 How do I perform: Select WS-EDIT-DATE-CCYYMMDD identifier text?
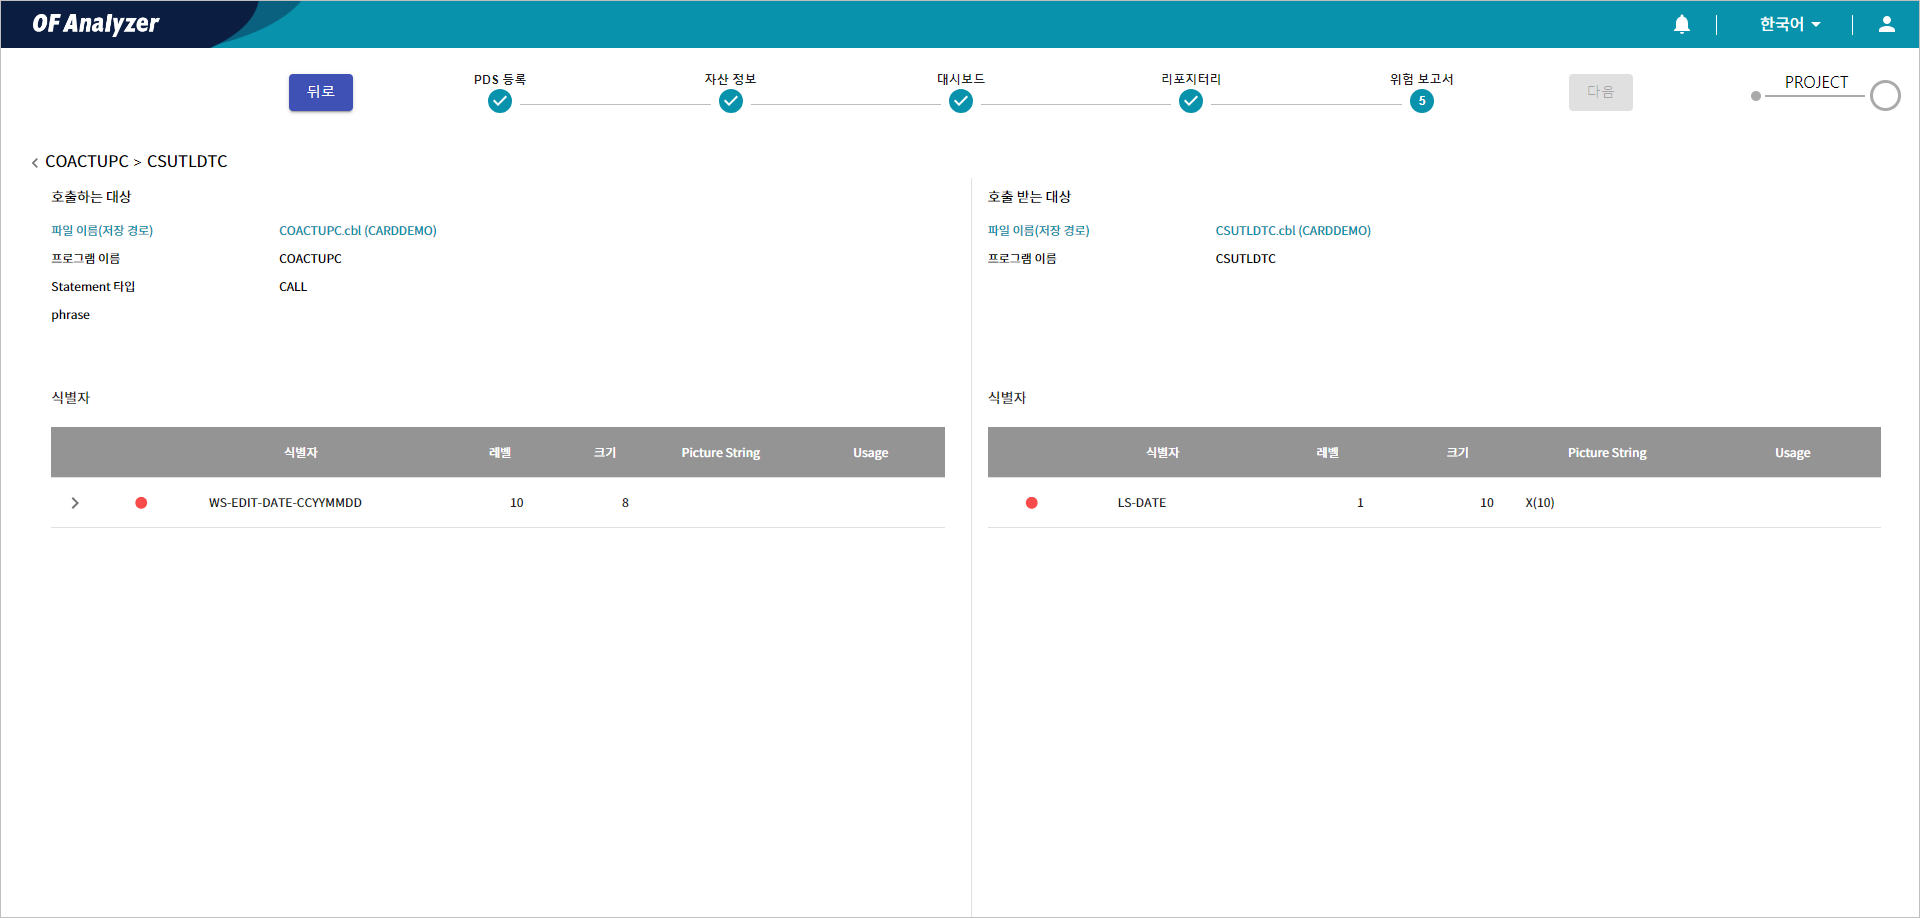pos(285,503)
